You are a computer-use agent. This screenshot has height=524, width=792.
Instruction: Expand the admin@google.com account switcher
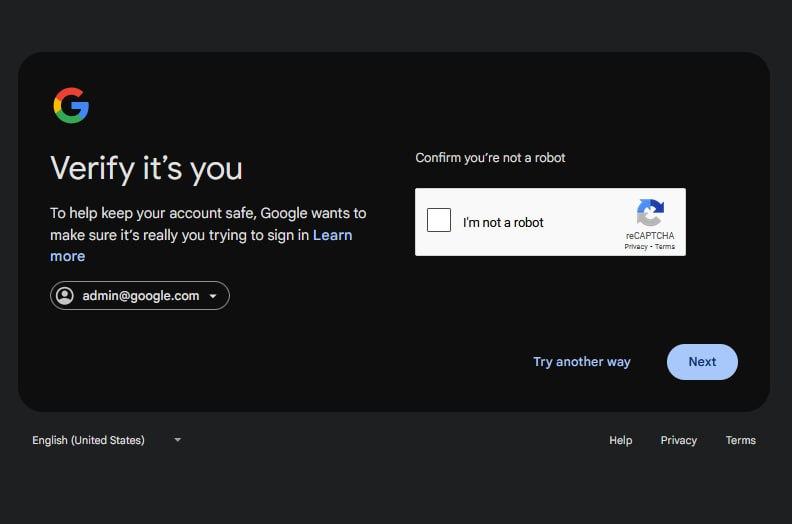click(140, 296)
